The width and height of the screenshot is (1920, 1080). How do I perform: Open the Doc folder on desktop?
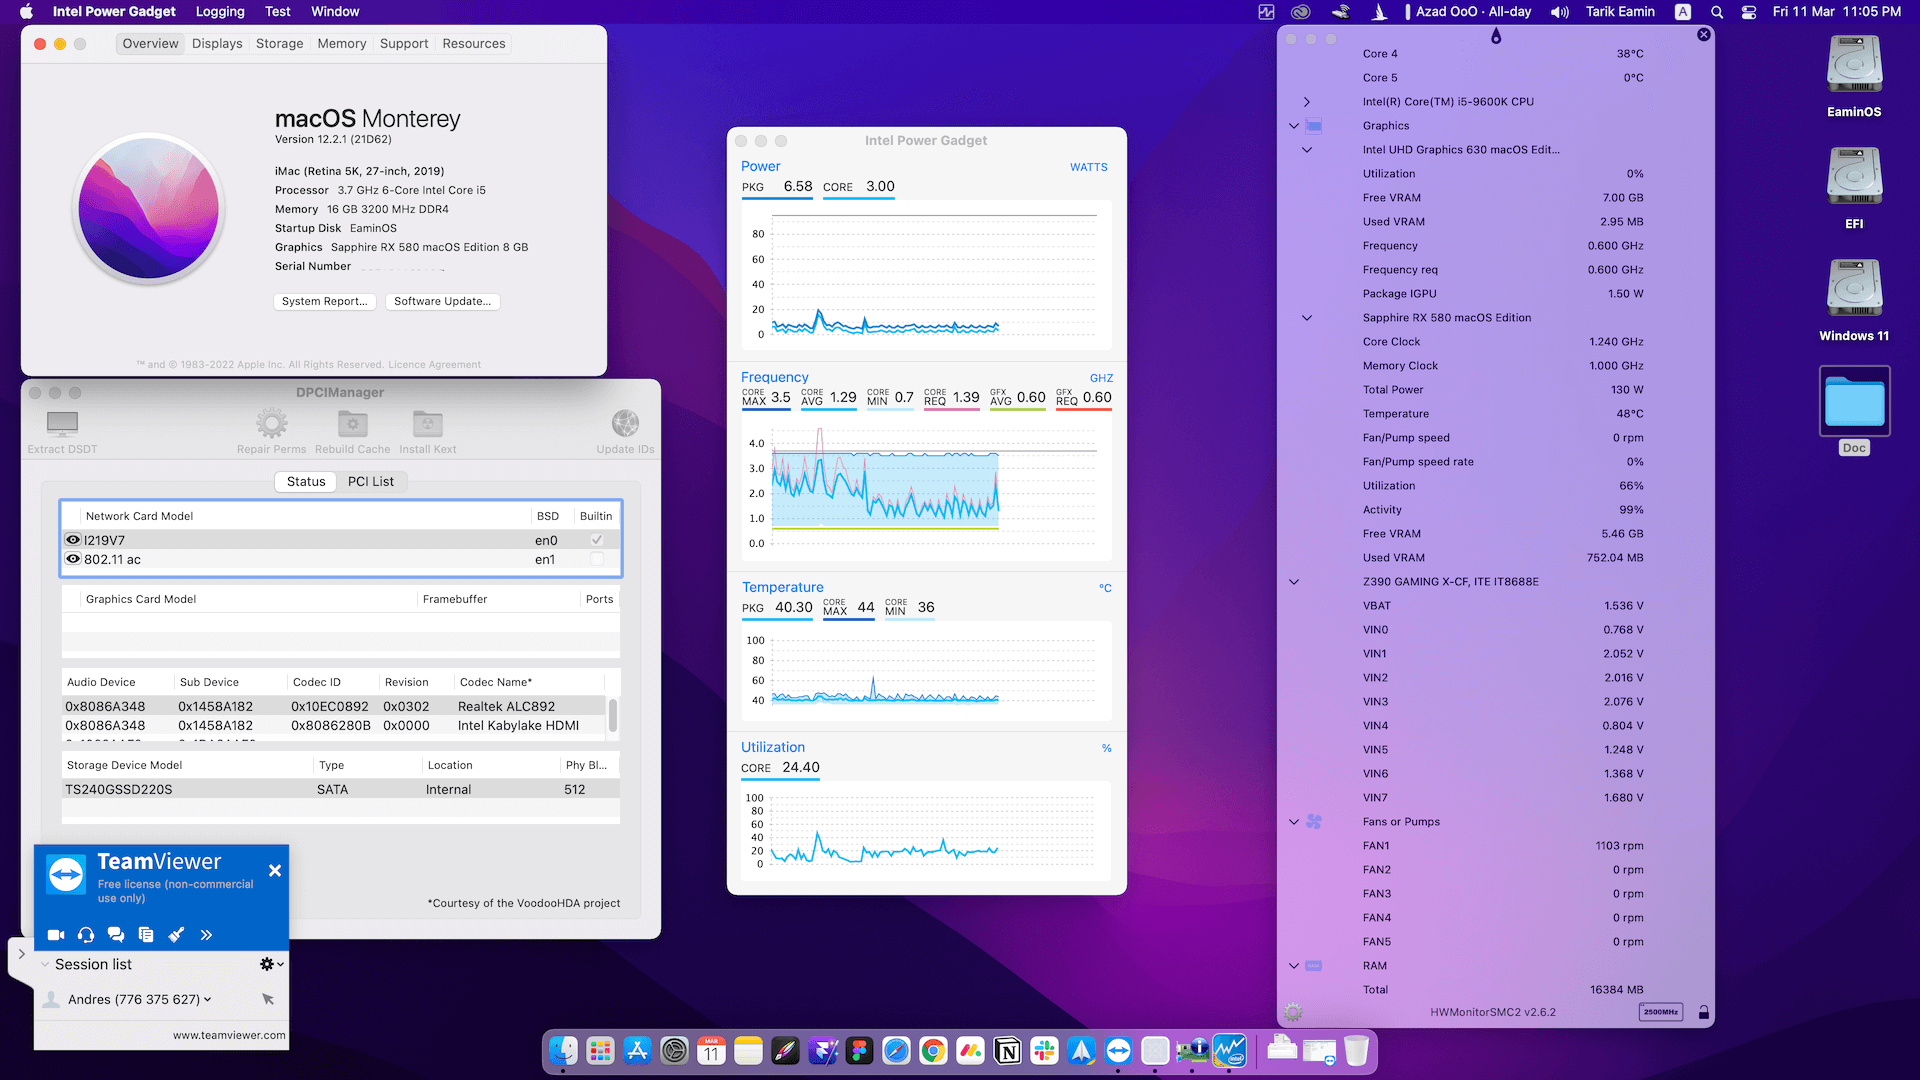pyautogui.click(x=1854, y=402)
